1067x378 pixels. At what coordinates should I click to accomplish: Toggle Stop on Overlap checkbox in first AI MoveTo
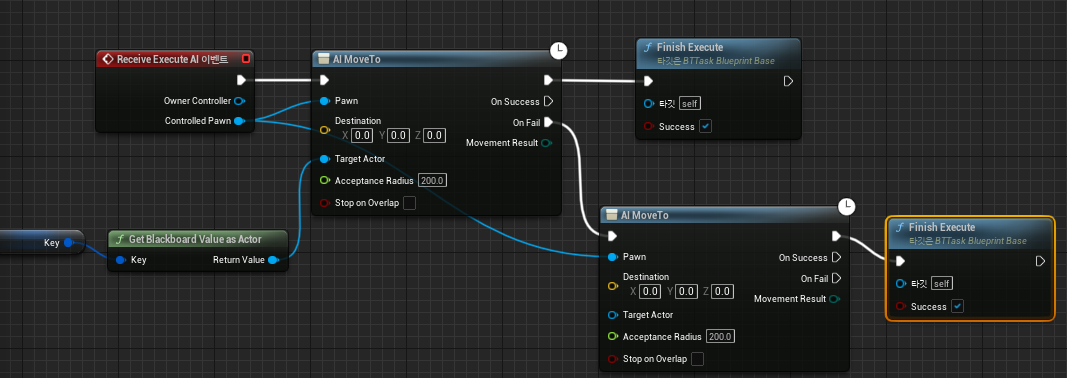[x=409, y=203]
